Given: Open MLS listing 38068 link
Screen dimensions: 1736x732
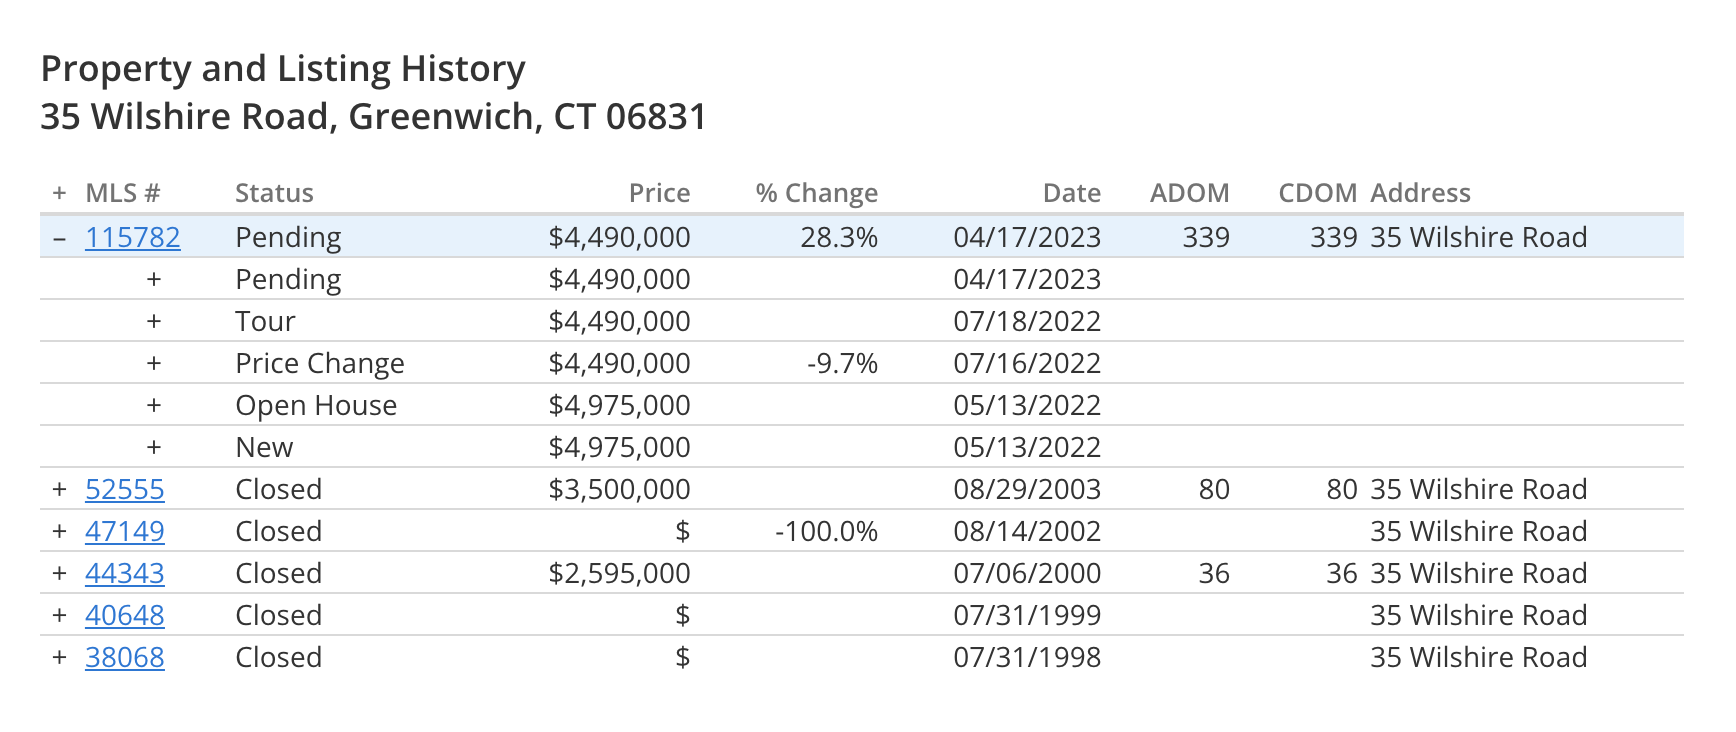Looking at the screenshot, I should pos(125,658).
